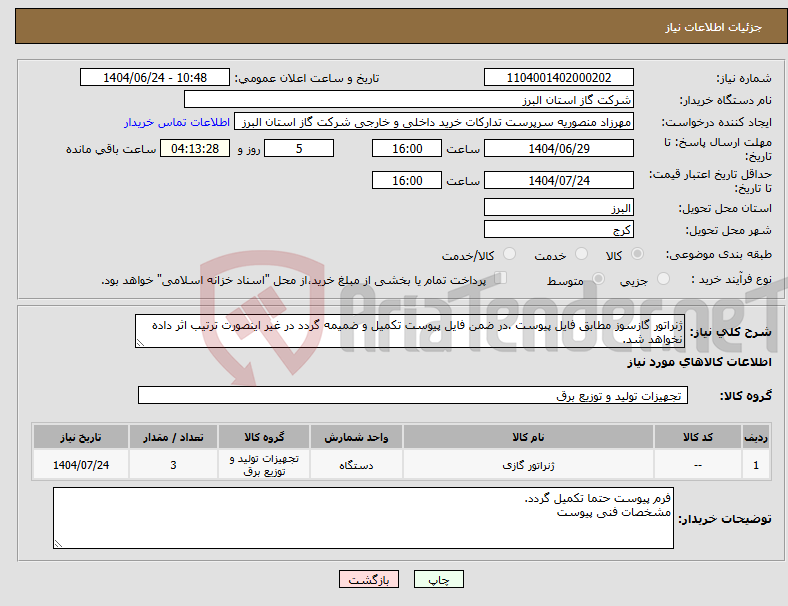Image resolution: width=788 pixels, height=606 pixels.
Task: Click the دستگاه unit cell
Action: pos(356,465)
